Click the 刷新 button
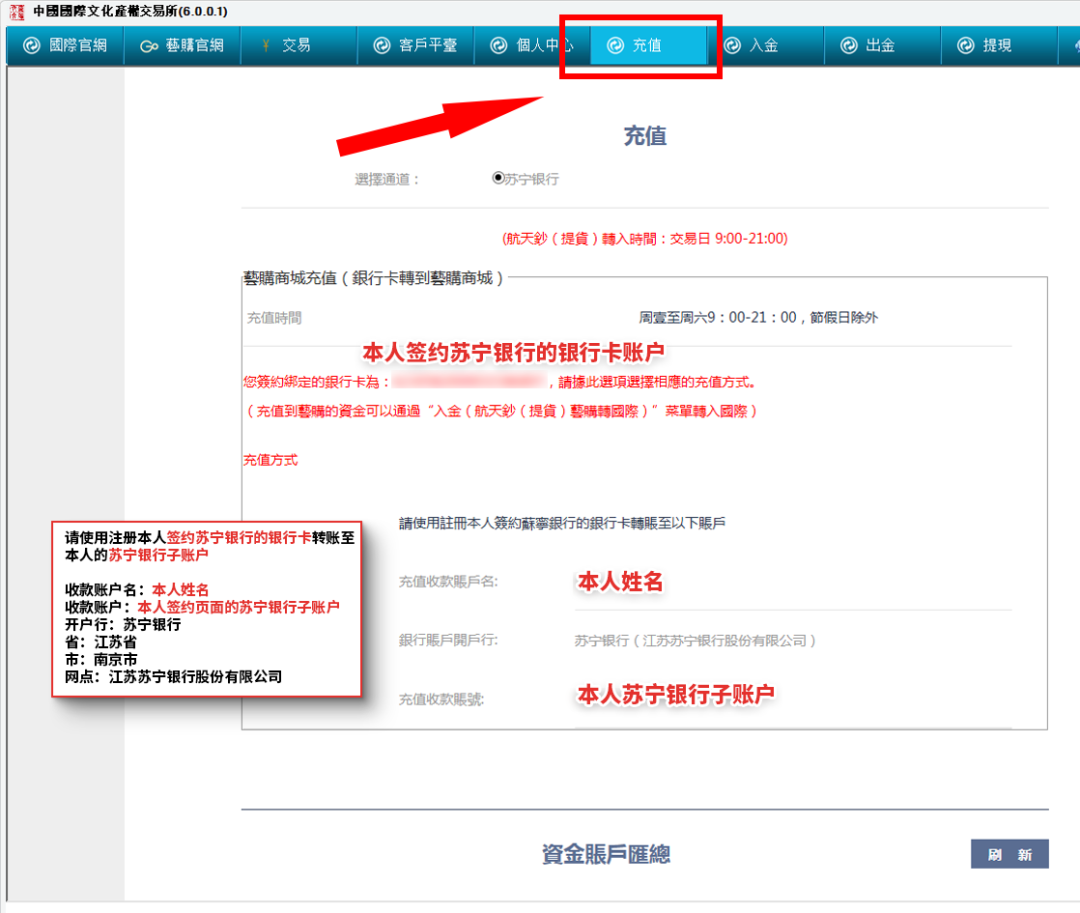The width and height of the screenshot is (1080, 913). (1009, 854)
